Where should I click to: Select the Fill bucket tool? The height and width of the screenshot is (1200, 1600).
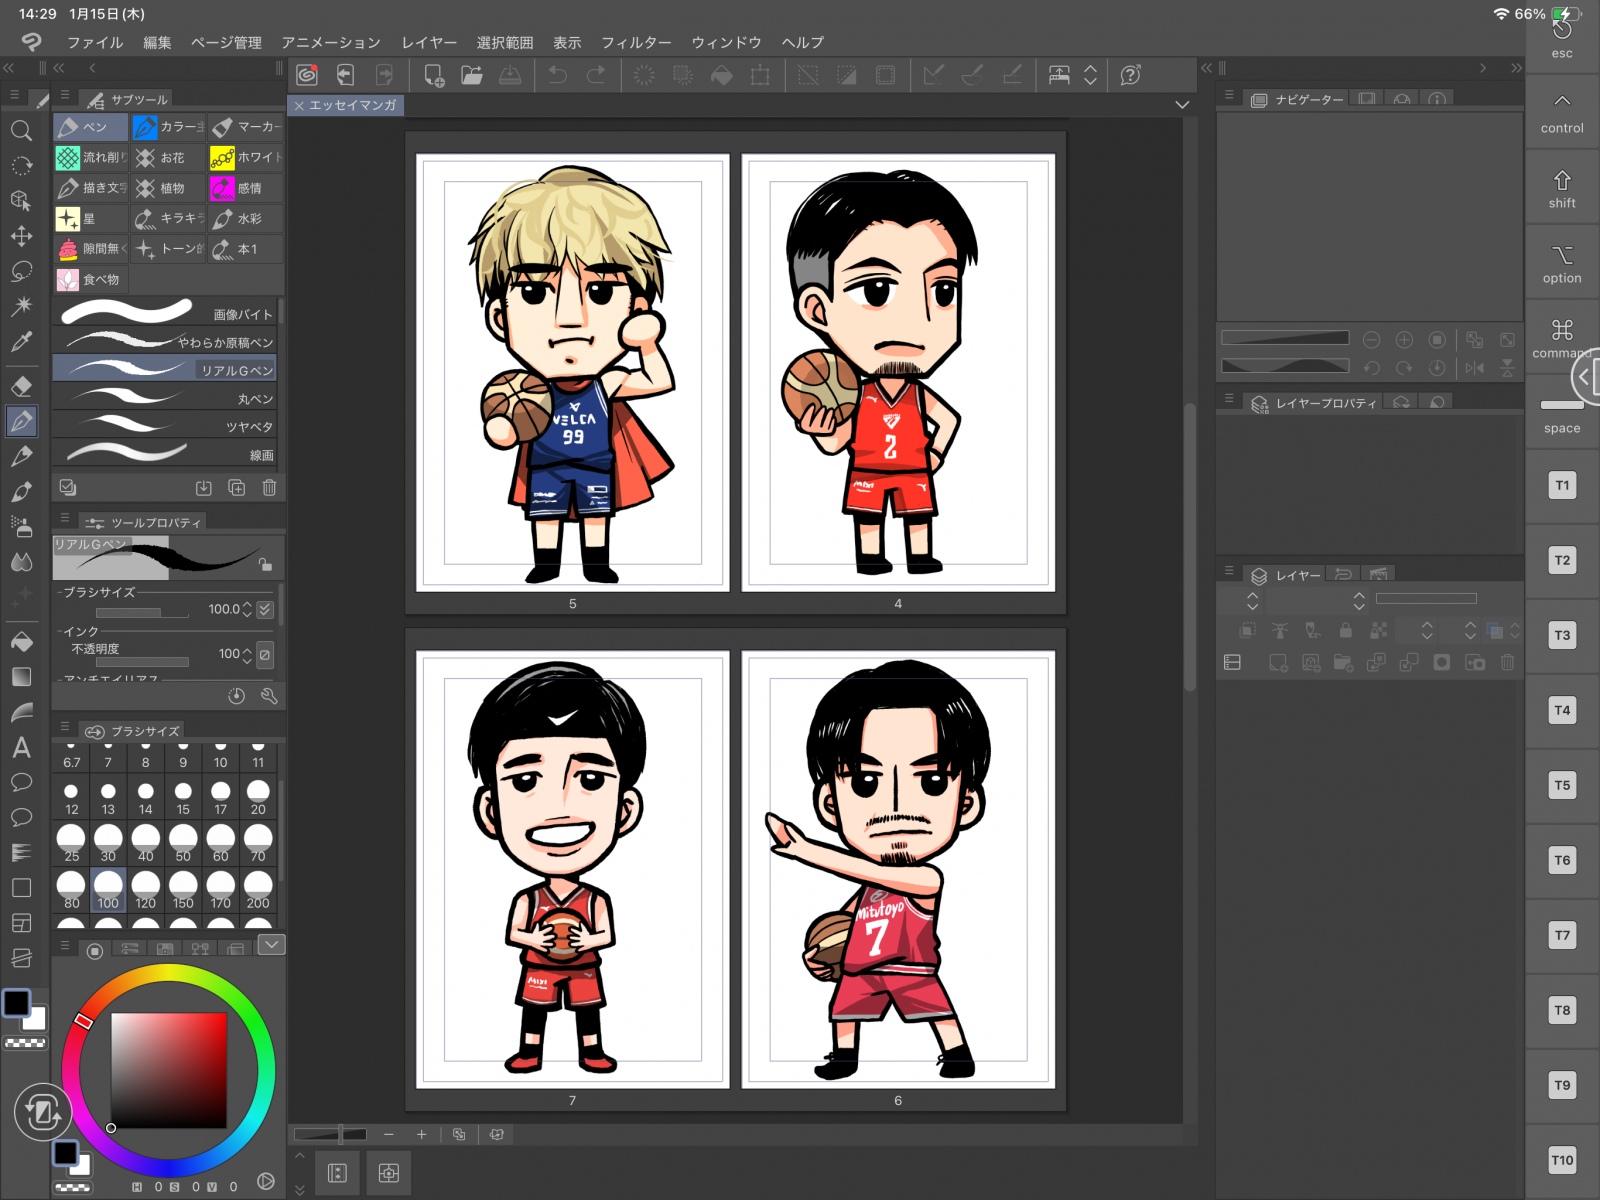(x=21, y=641)
